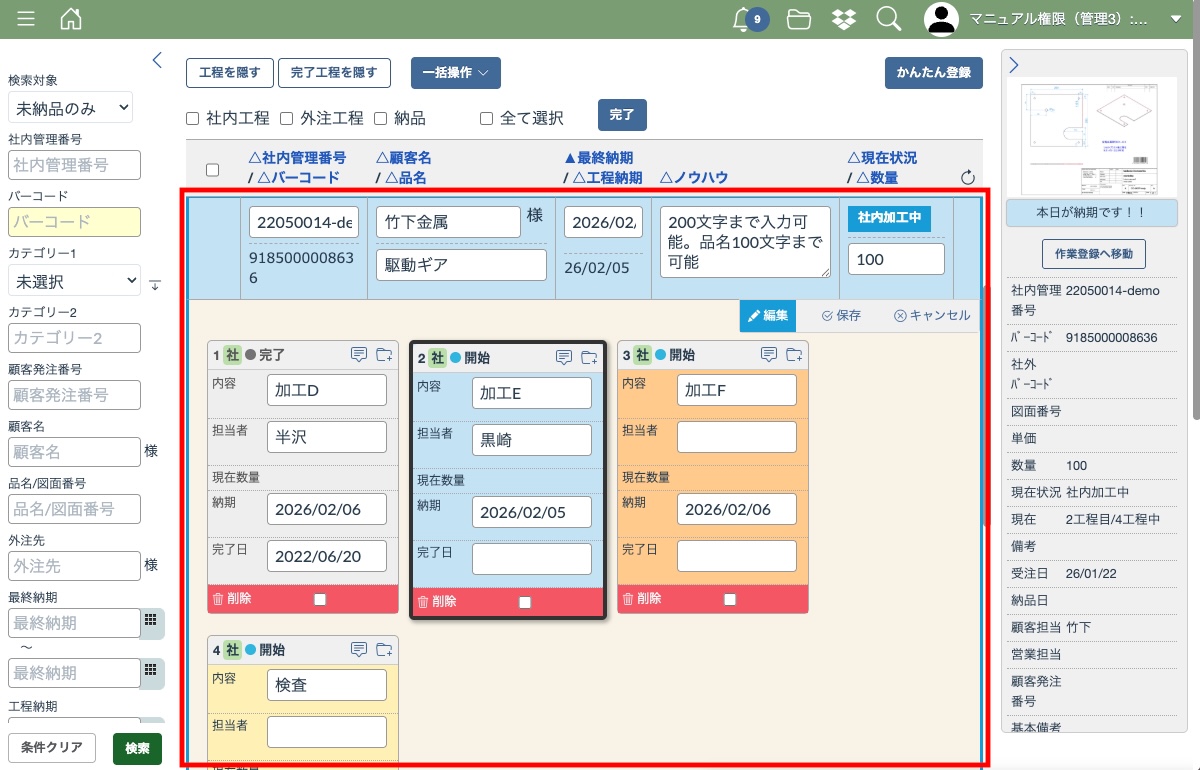Viewport: 1200px width, 770px height.
Task: Sort by 最終納期 column header
Action: [x=599, y=158]
